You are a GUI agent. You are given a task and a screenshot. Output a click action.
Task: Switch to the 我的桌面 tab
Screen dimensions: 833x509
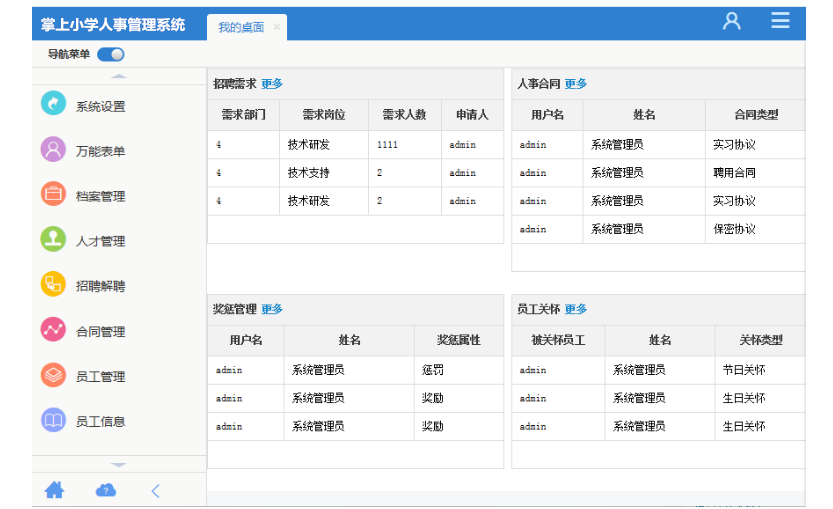coord(241,27)
